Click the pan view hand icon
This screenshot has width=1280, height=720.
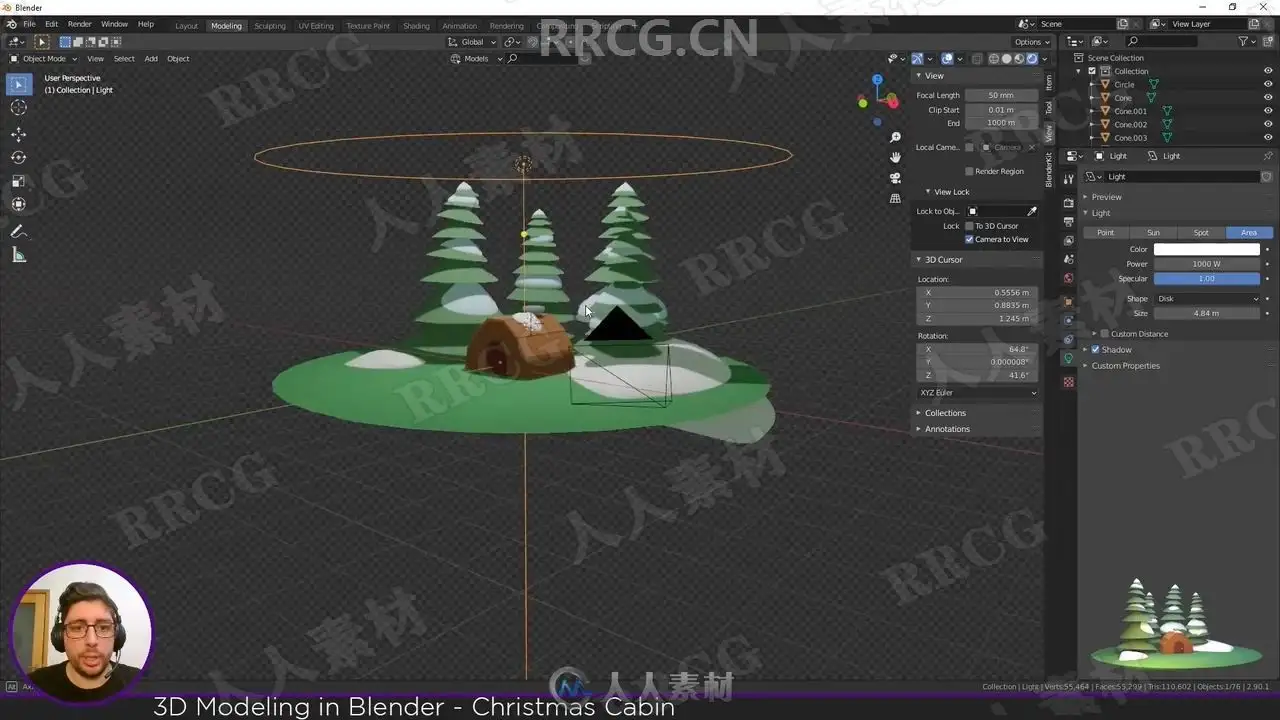895,157
